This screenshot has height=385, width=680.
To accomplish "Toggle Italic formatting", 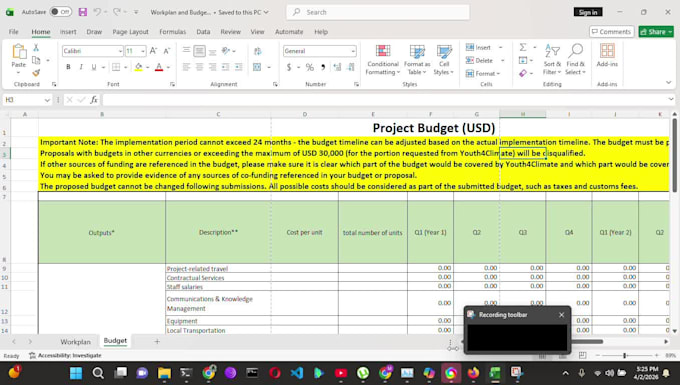I will click(81, 67).
